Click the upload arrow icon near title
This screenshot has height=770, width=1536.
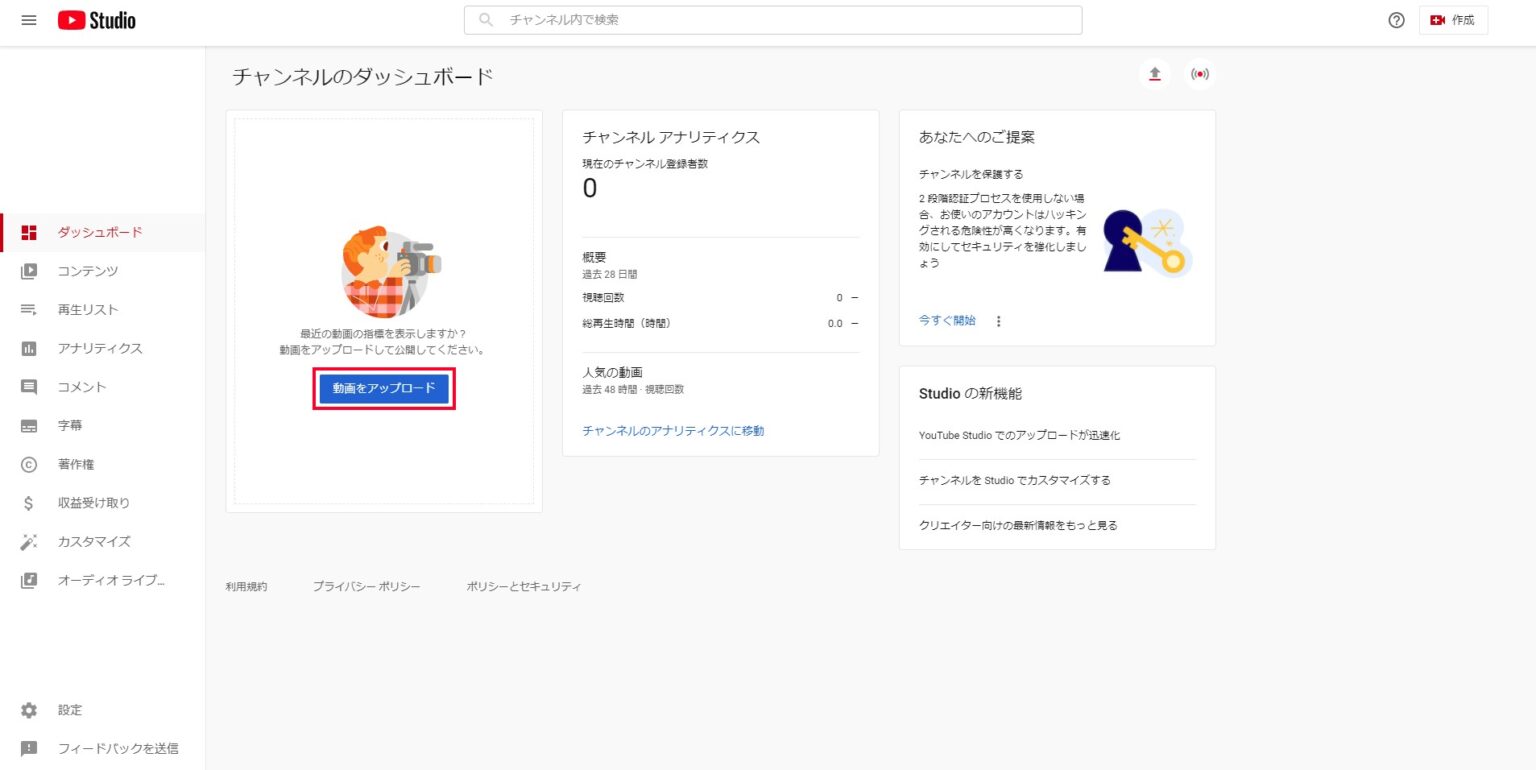tap(1155, 74)
